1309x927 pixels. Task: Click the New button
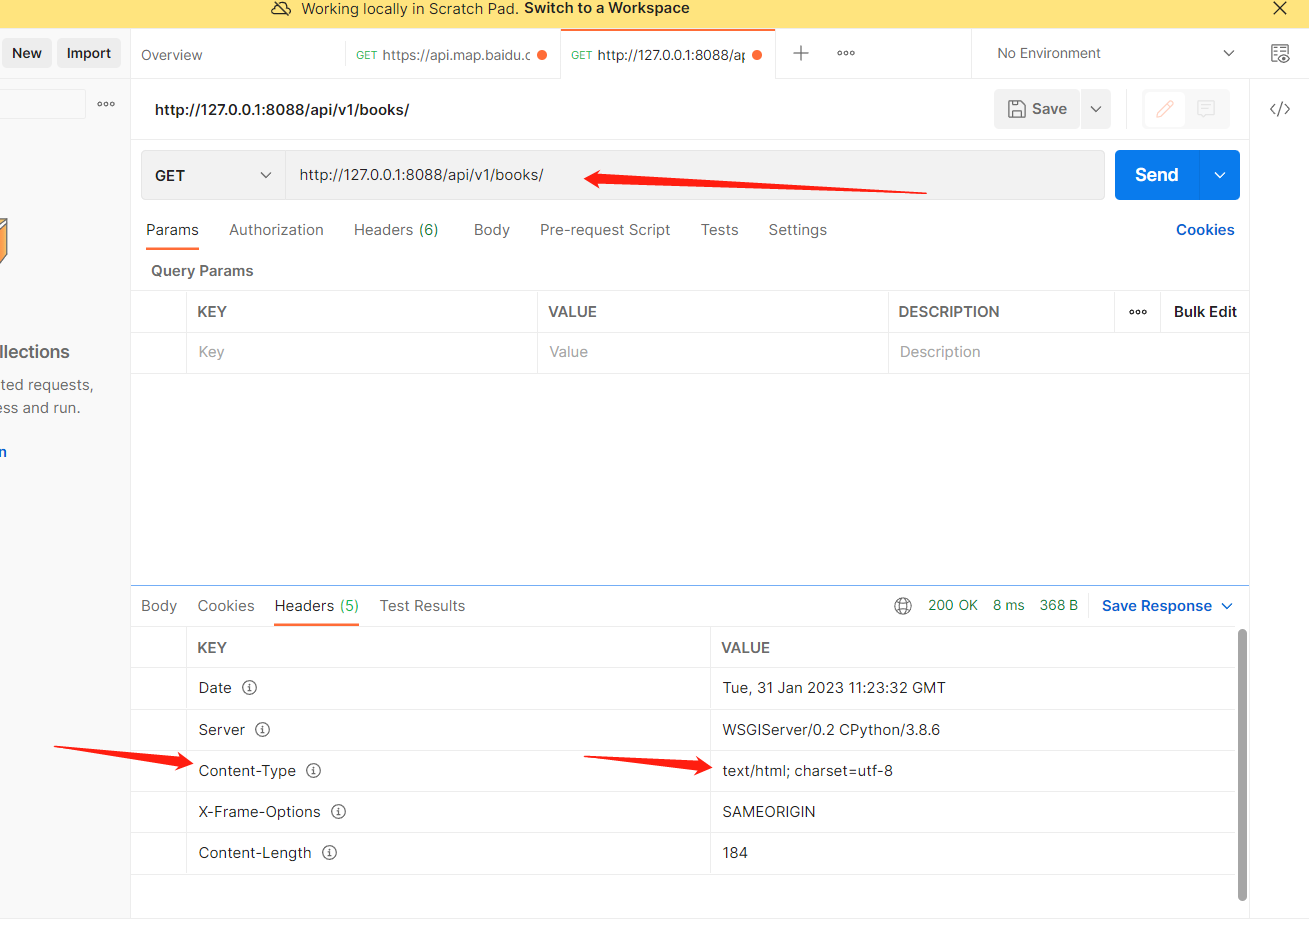point(27,53)
